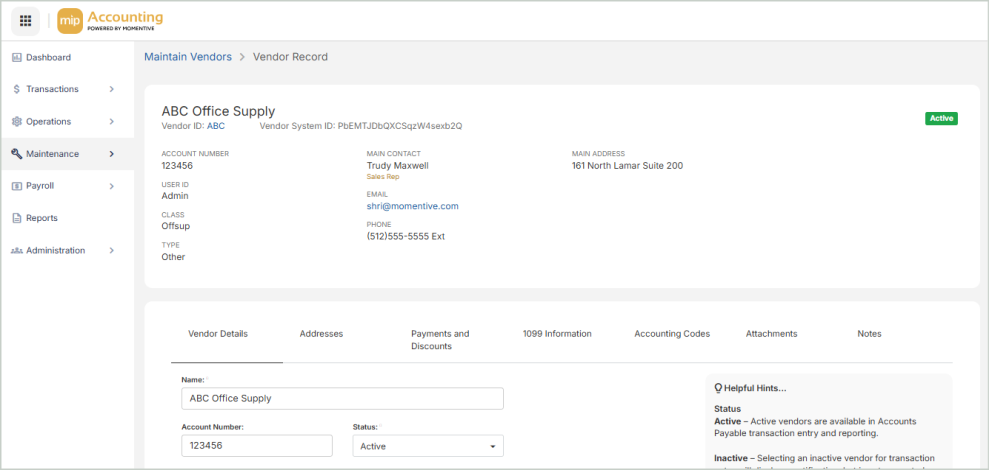Expand the Transactions menu chevron
This screenshot has width=989, height=470.
111,90
